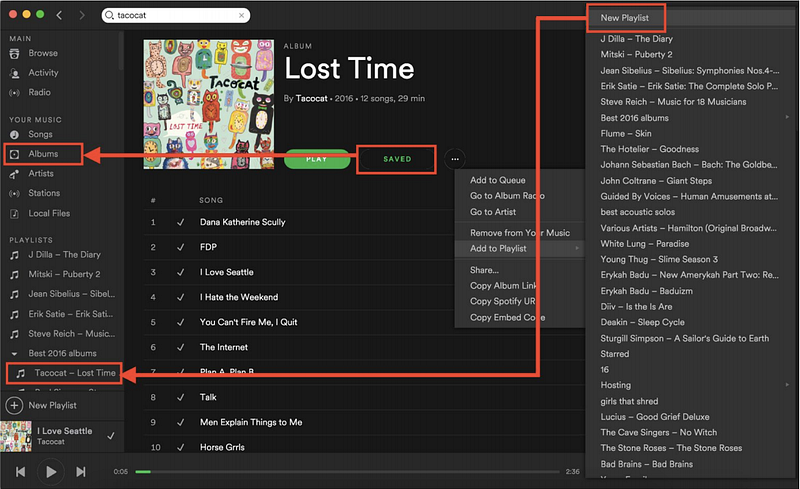Screen dimensions: 800x489
Task: Click the plus icon for New Playlist
Action: click(14, 405)
